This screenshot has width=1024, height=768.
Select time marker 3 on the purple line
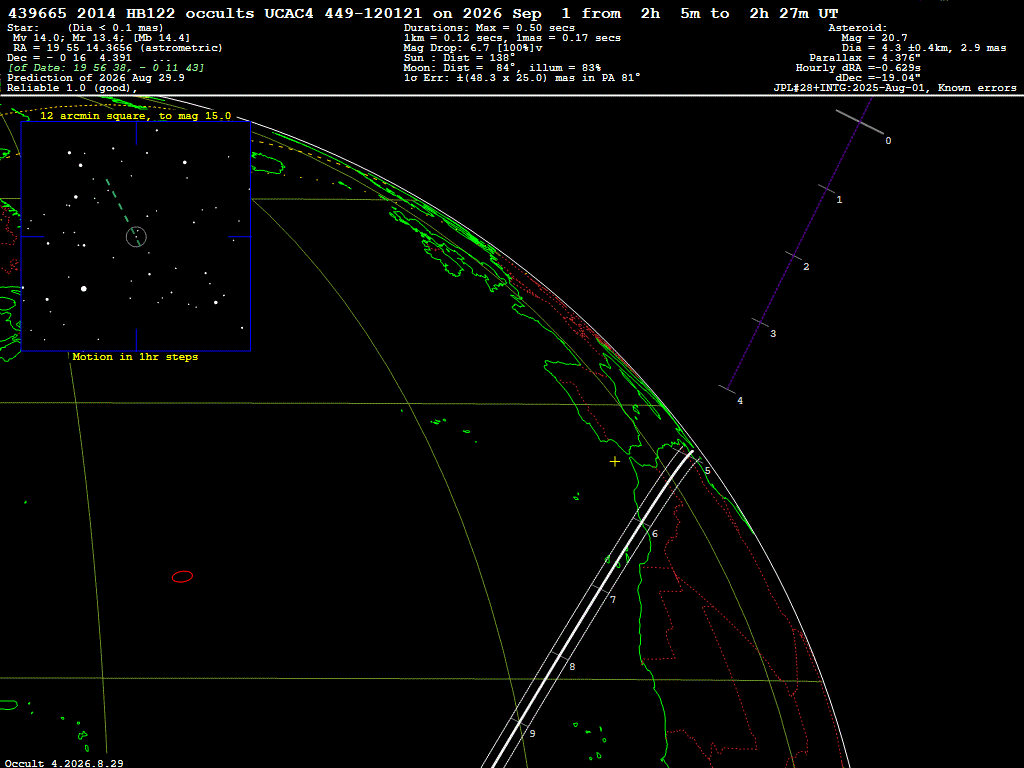773,334
